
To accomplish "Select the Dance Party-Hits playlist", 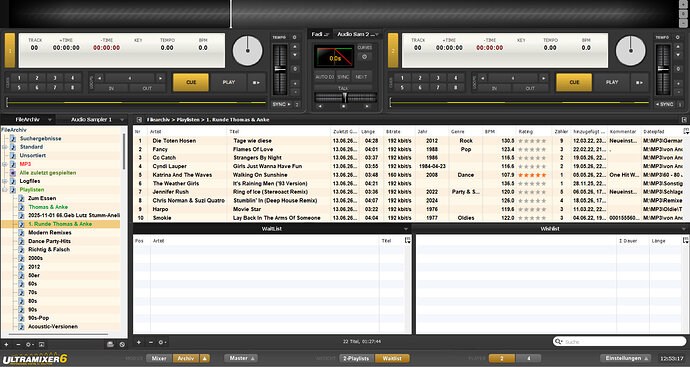I will [49, 241].
